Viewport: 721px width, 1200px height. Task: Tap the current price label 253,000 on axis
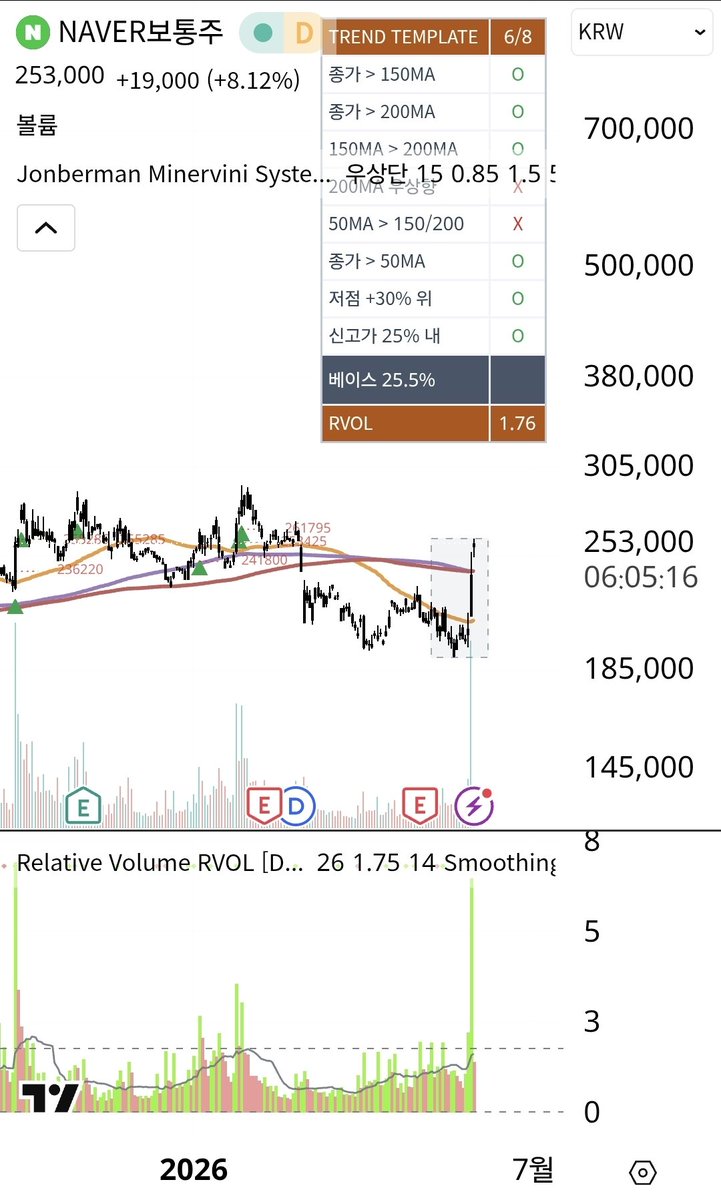pyautogui.click(x=639, y=541)
